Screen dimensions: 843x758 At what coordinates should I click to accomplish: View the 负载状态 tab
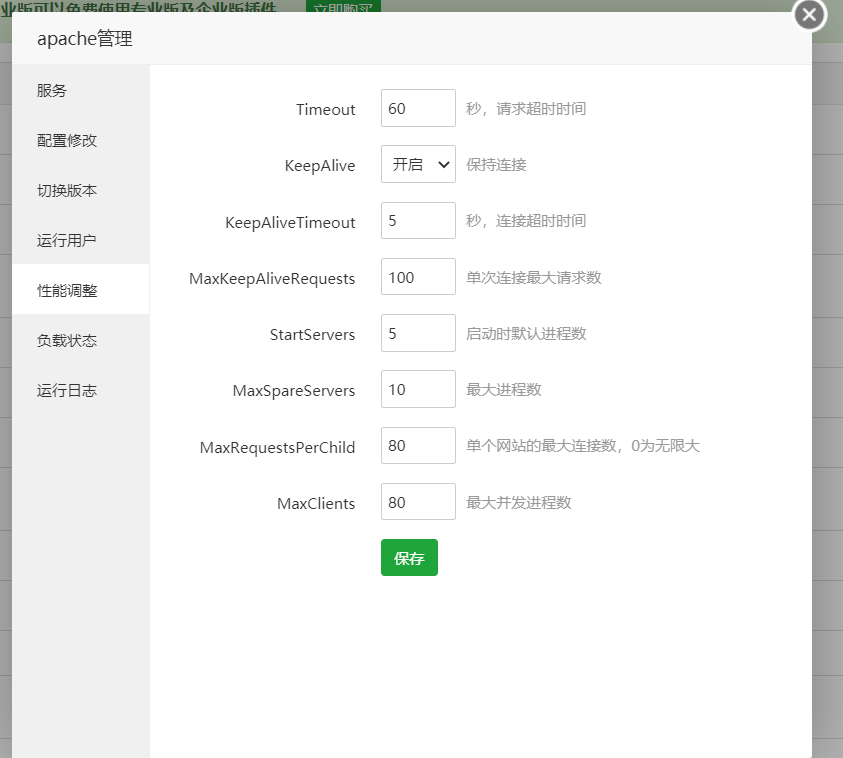81,340
